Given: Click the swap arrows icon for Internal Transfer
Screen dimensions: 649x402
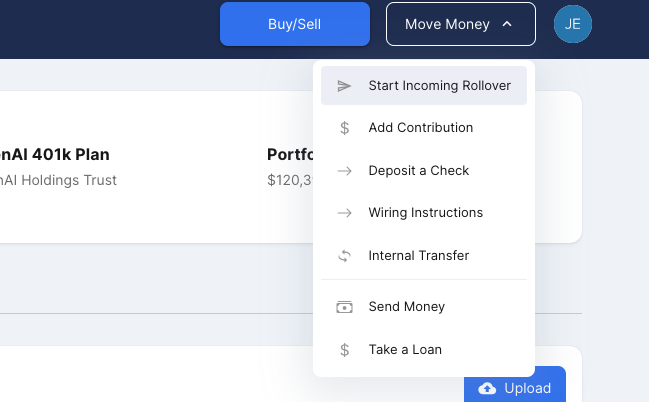Looking at the screenshot, I should click(345, 256).
